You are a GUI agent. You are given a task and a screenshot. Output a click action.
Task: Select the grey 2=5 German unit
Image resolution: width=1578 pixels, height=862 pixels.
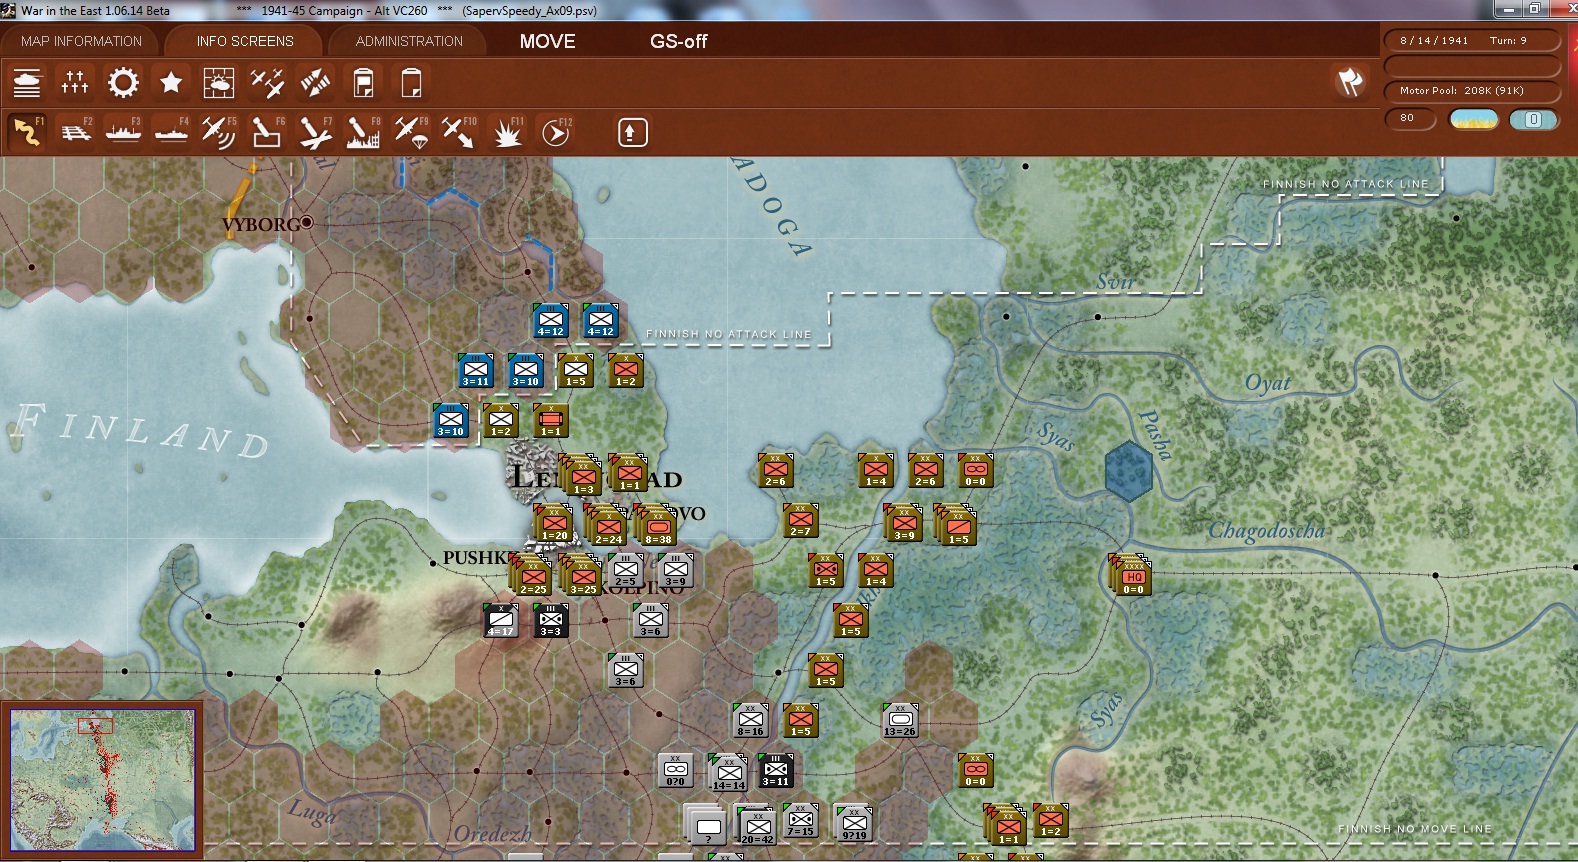626,571
